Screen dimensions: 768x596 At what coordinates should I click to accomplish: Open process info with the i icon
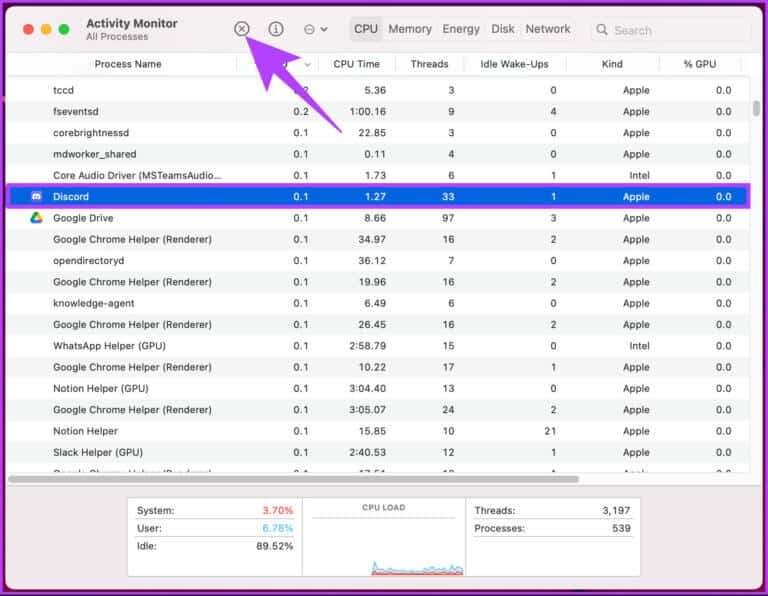coord(276,29)
